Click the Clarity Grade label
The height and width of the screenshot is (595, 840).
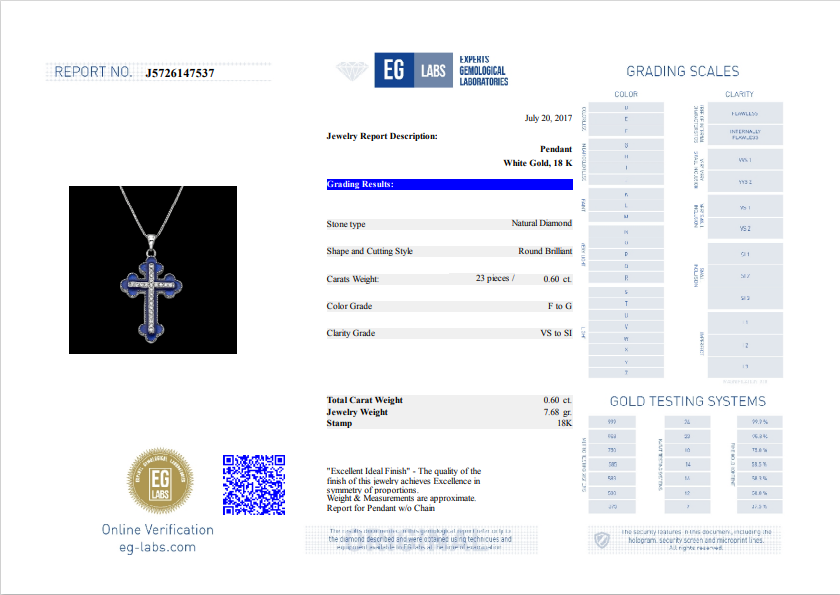[351, 333]
